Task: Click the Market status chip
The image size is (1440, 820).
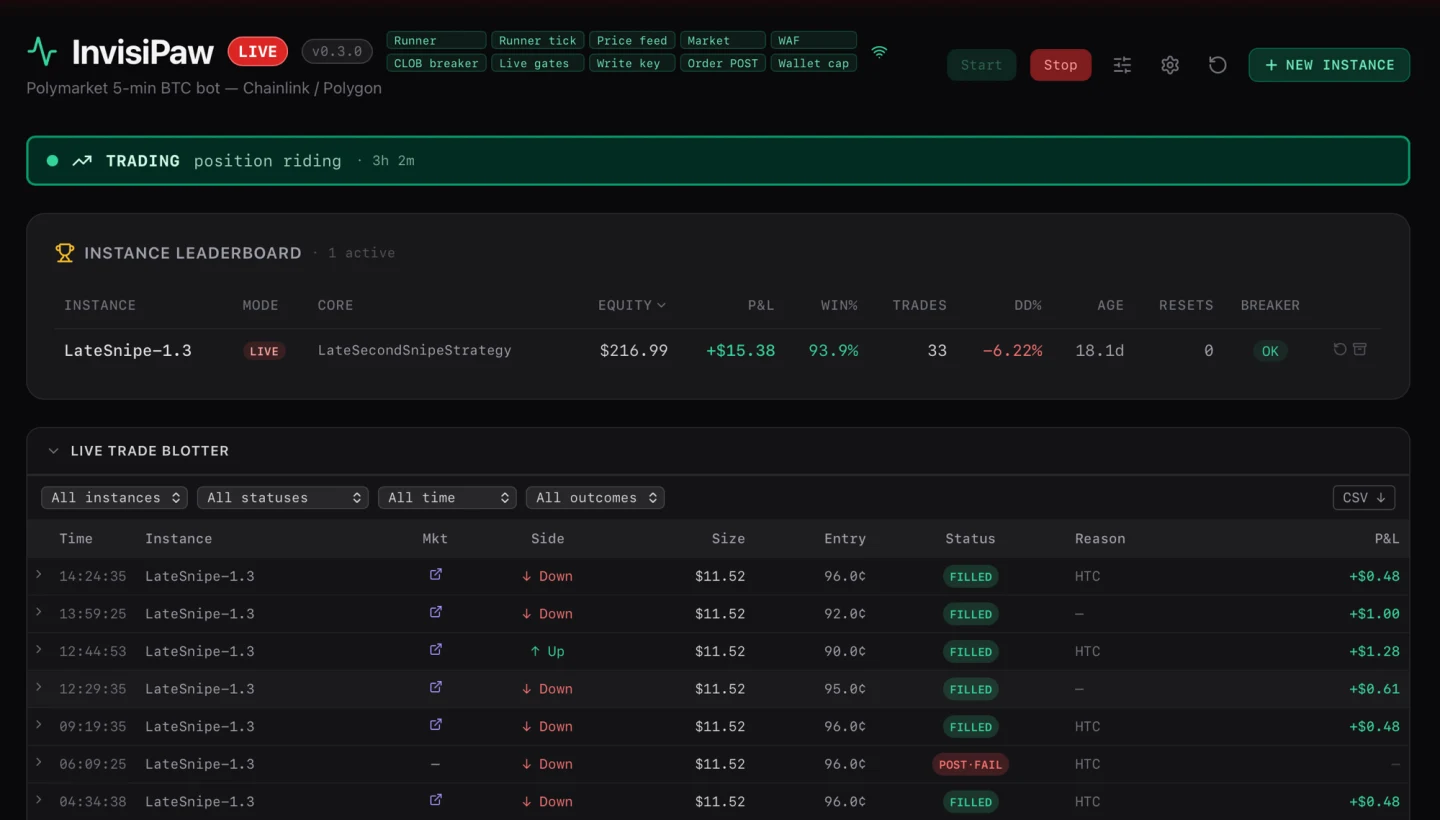Action: 723,40
